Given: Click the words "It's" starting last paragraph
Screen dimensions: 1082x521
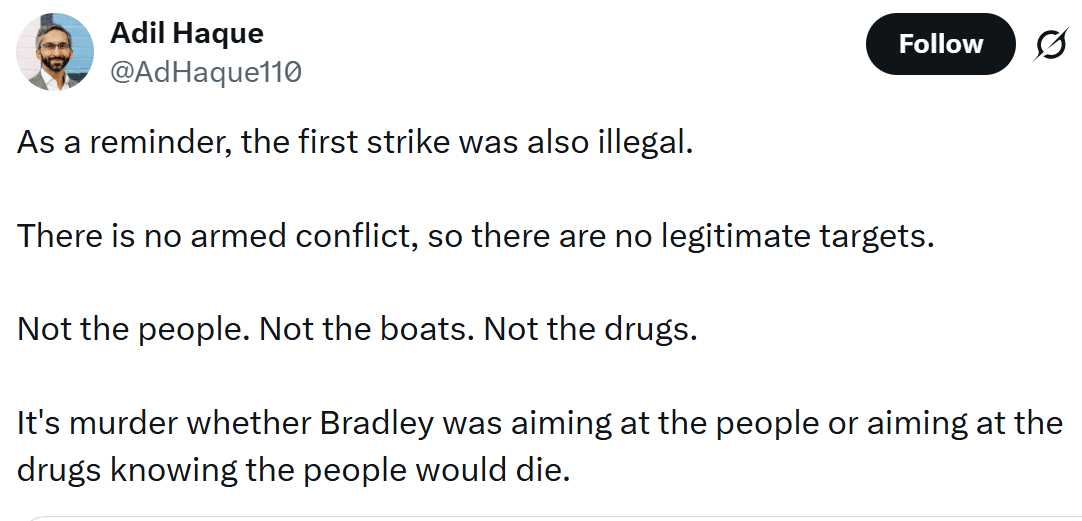Looking at the screenshot, I should click(x=38, y=423).
